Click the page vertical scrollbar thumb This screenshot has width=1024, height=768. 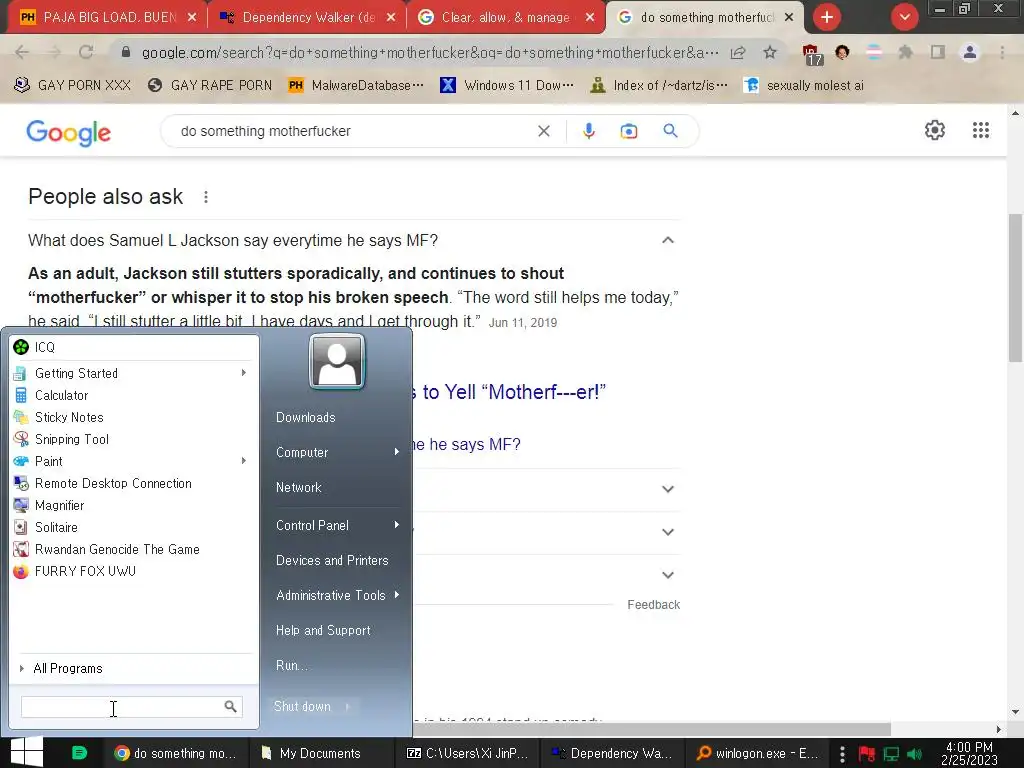coord(1015,287)
